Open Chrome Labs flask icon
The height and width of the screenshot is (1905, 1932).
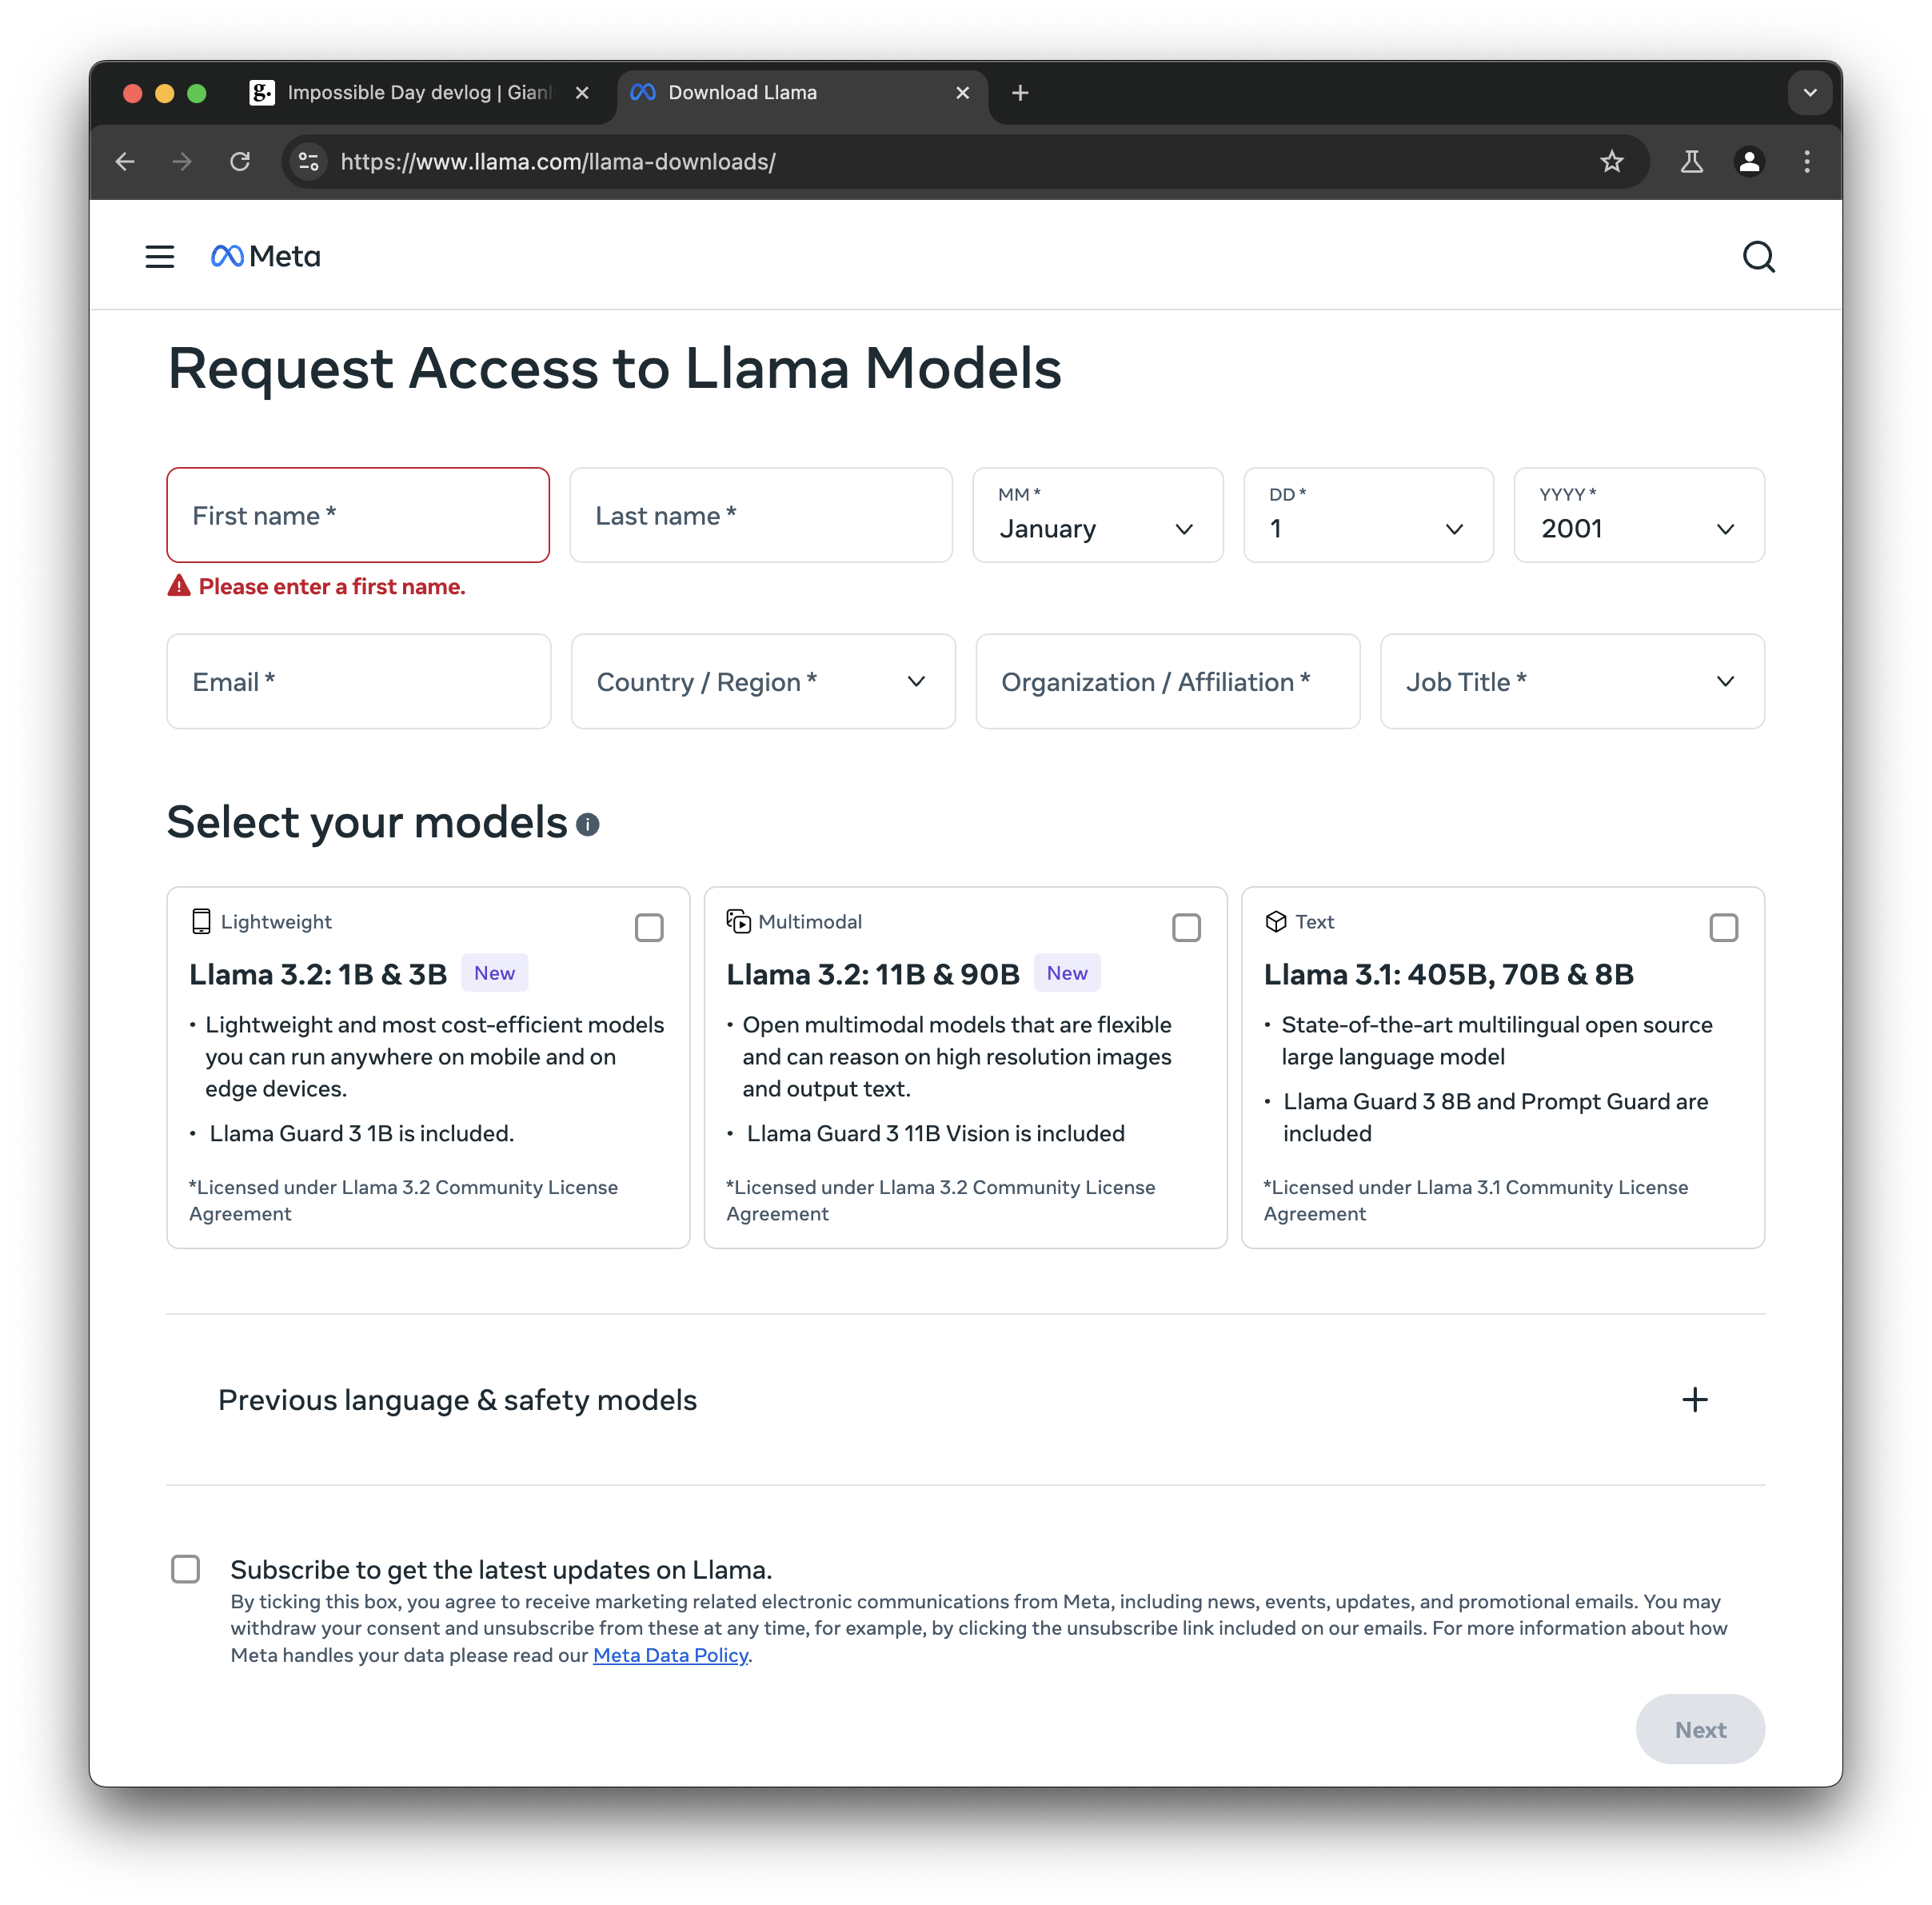click(1691, 161)
